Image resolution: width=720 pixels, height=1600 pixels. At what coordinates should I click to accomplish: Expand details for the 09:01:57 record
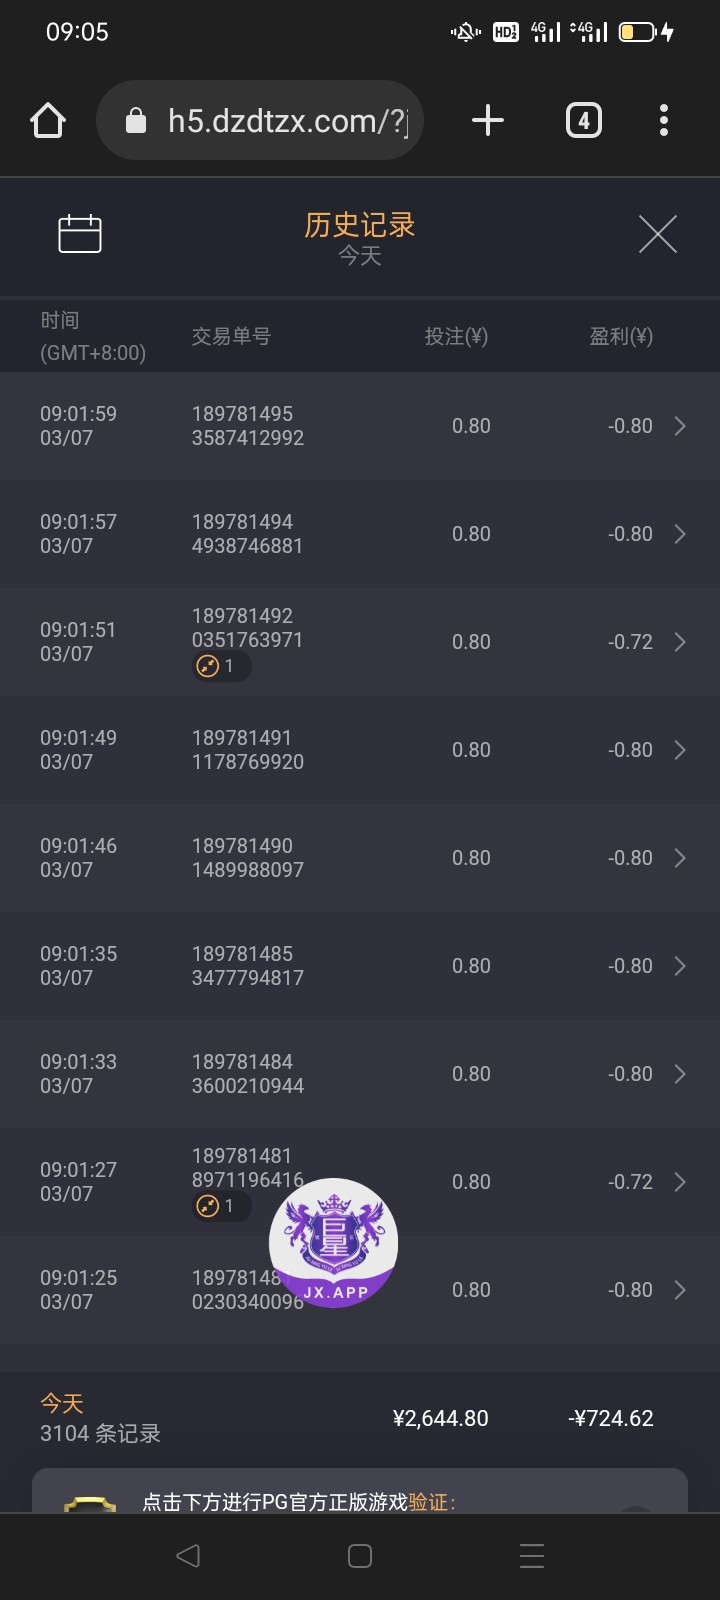[680, 534]
